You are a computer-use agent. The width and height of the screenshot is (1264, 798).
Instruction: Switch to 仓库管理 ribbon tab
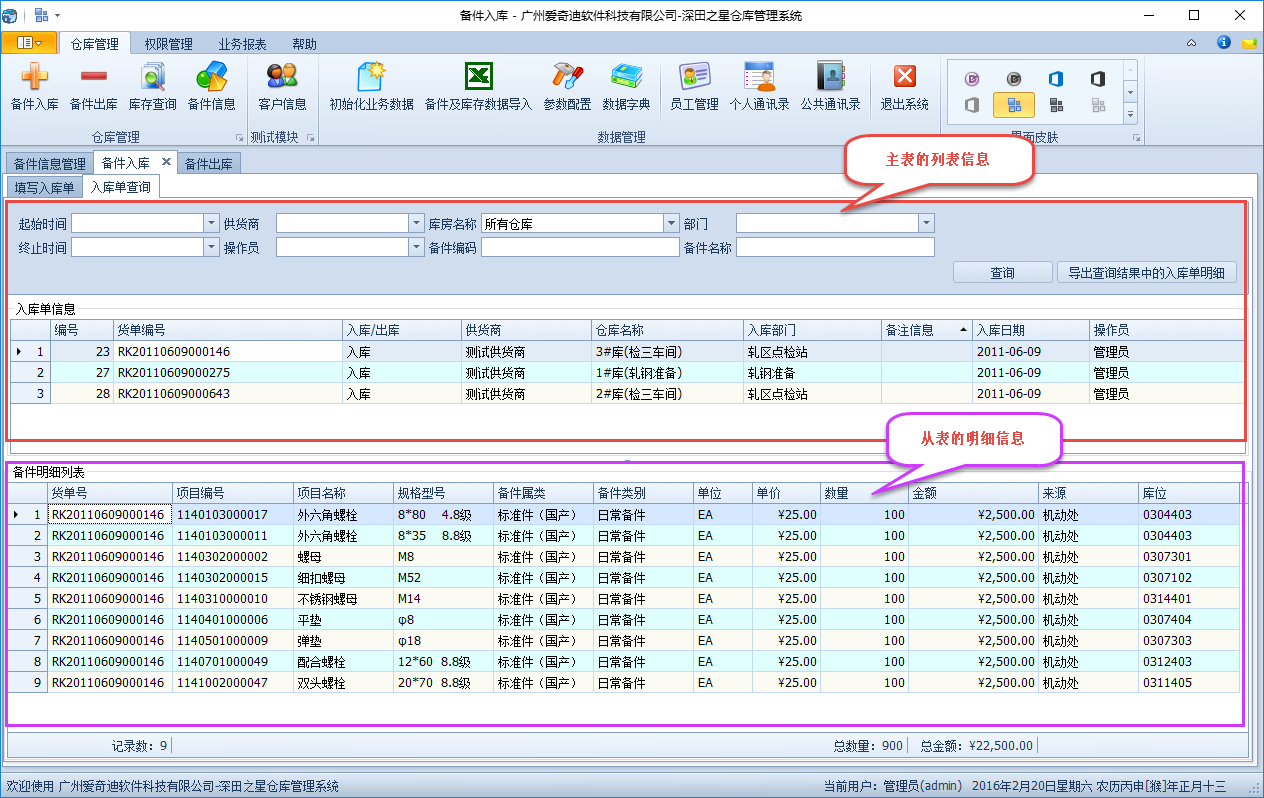pos(95,44)
